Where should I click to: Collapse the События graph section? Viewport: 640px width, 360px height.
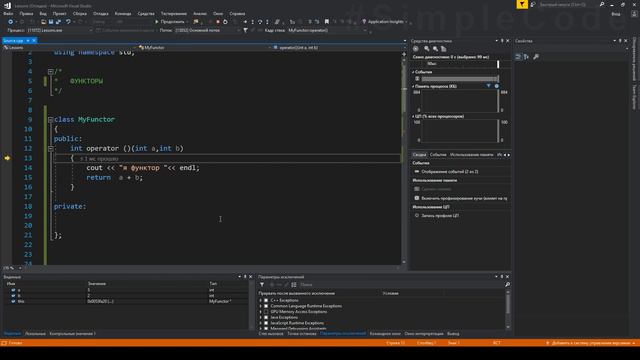pyautogui.click(x=413, y=72)
